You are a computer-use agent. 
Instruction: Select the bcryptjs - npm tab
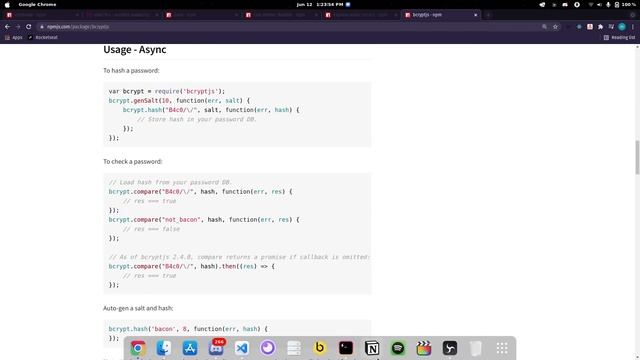coord(441,15)
